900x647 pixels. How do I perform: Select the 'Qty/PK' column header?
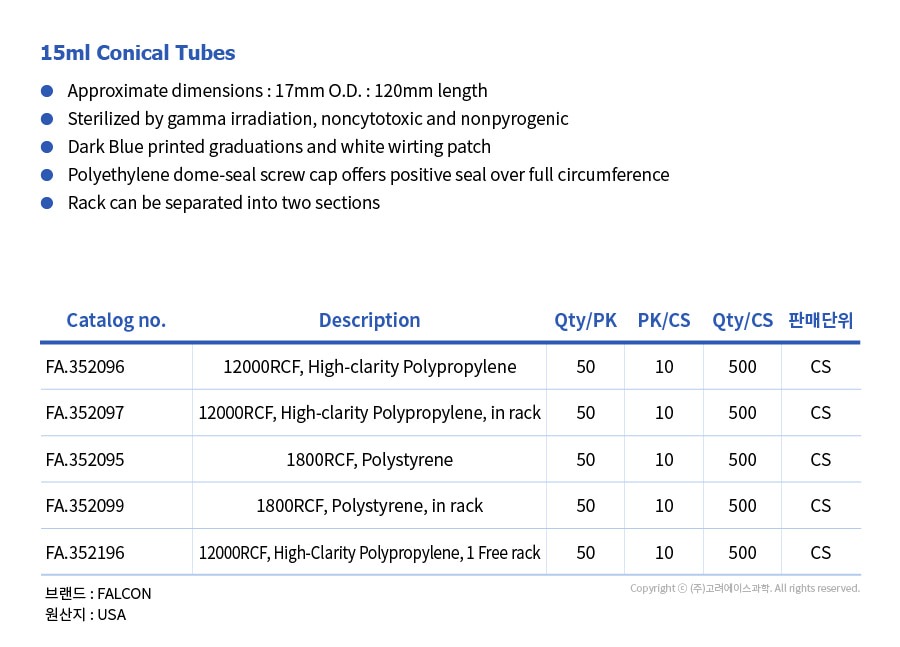click(x=585, y=321)
